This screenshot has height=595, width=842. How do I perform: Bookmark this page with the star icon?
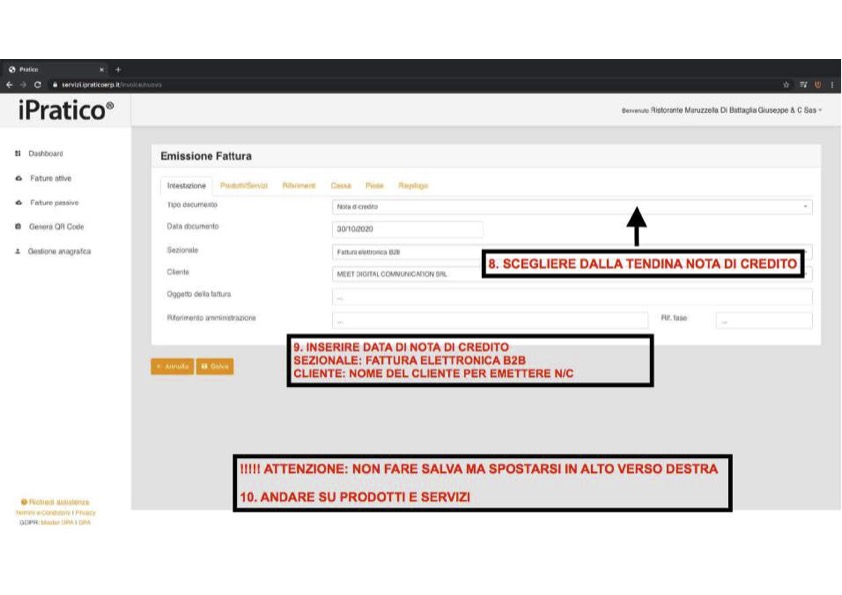click(787, 84)
